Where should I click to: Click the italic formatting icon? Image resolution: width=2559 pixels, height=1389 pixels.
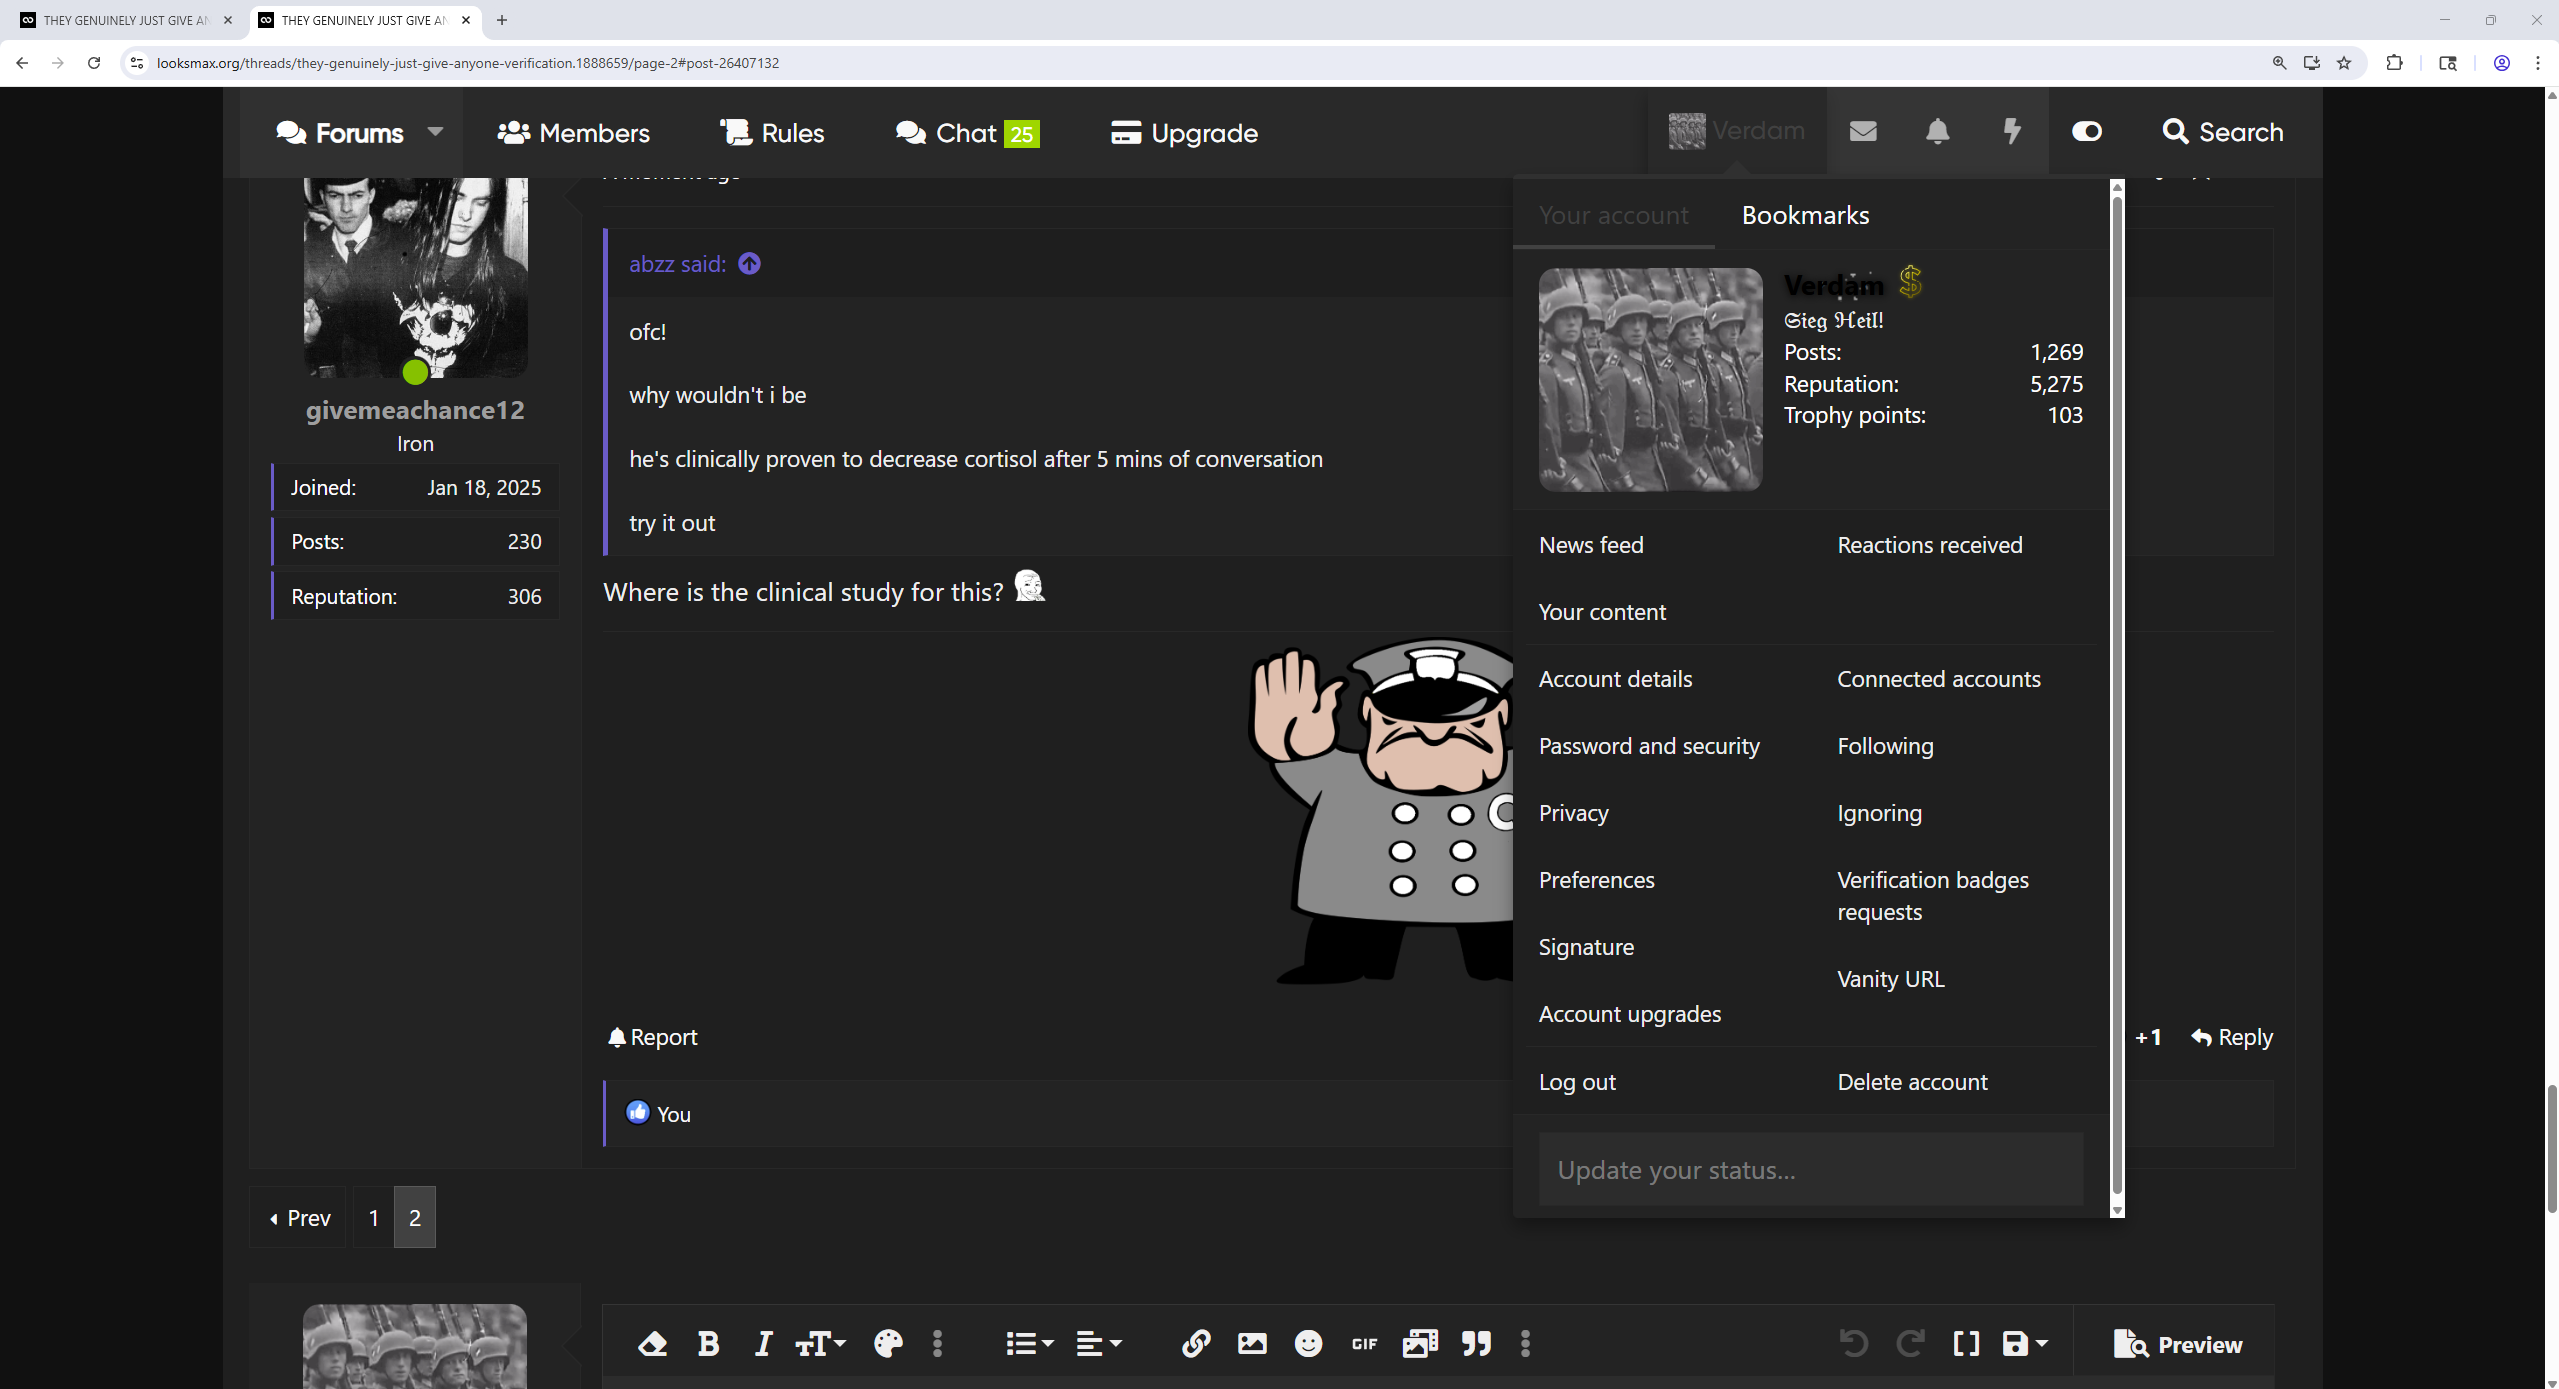click(x=764, y=1343)
